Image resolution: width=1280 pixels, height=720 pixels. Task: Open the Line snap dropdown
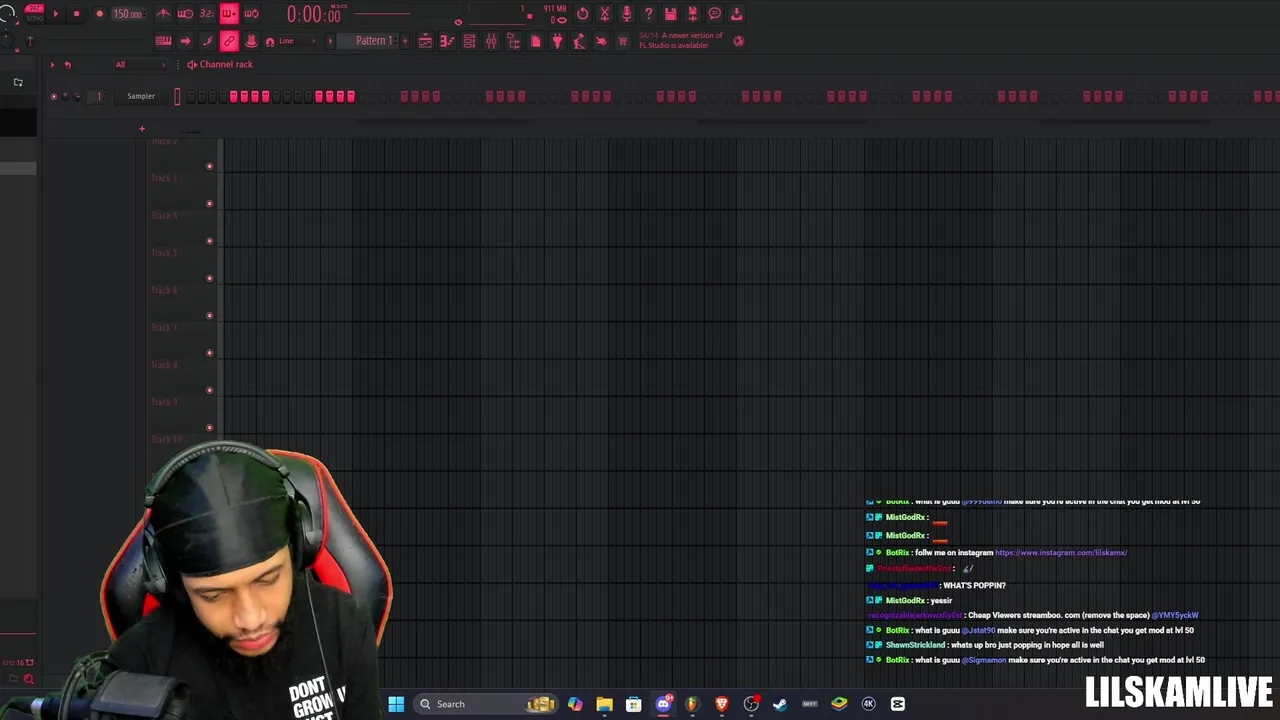[296, 41]
